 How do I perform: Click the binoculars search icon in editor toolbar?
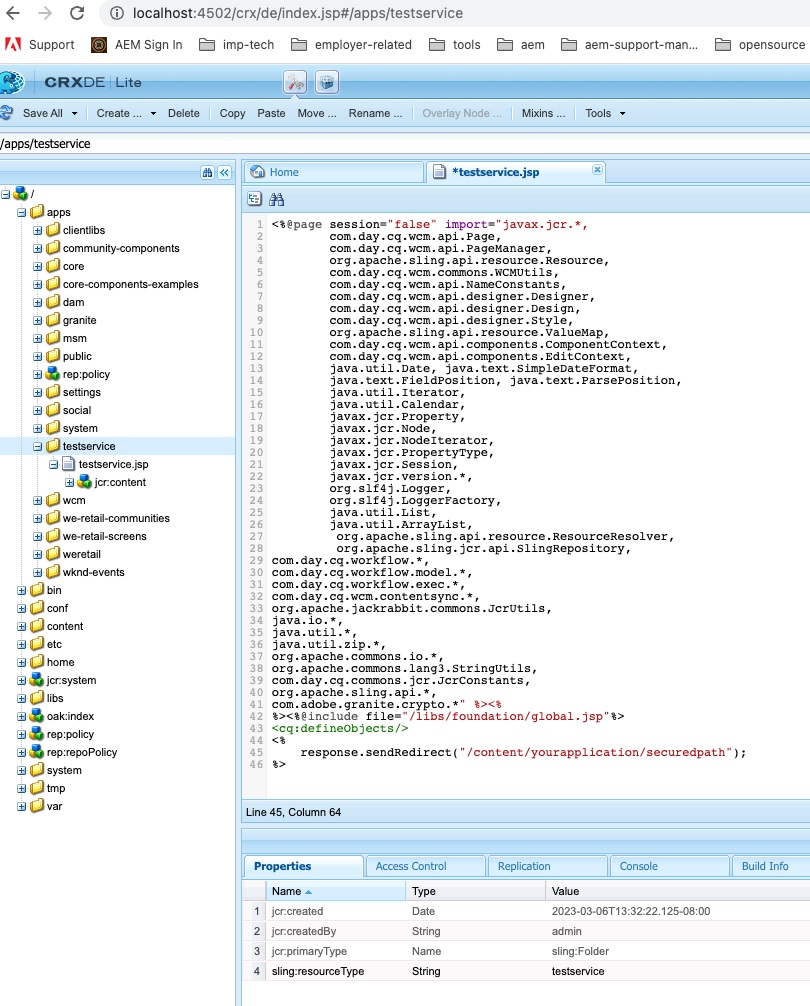point(277,199)
